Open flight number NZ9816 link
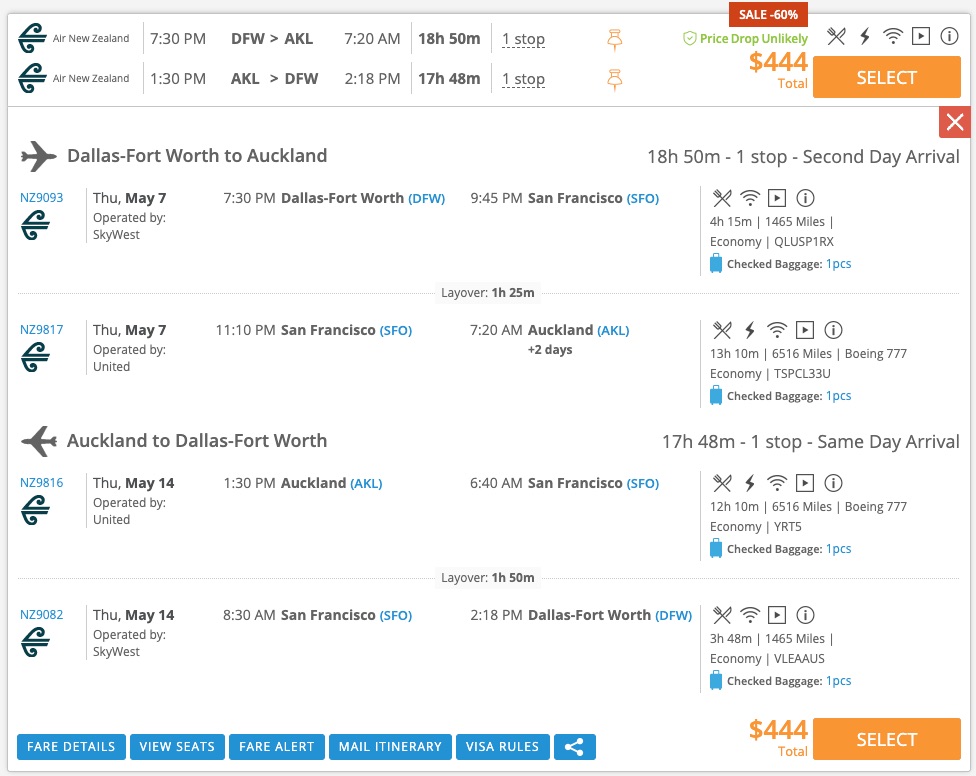 pyautogui.click(x=42, y=483)
